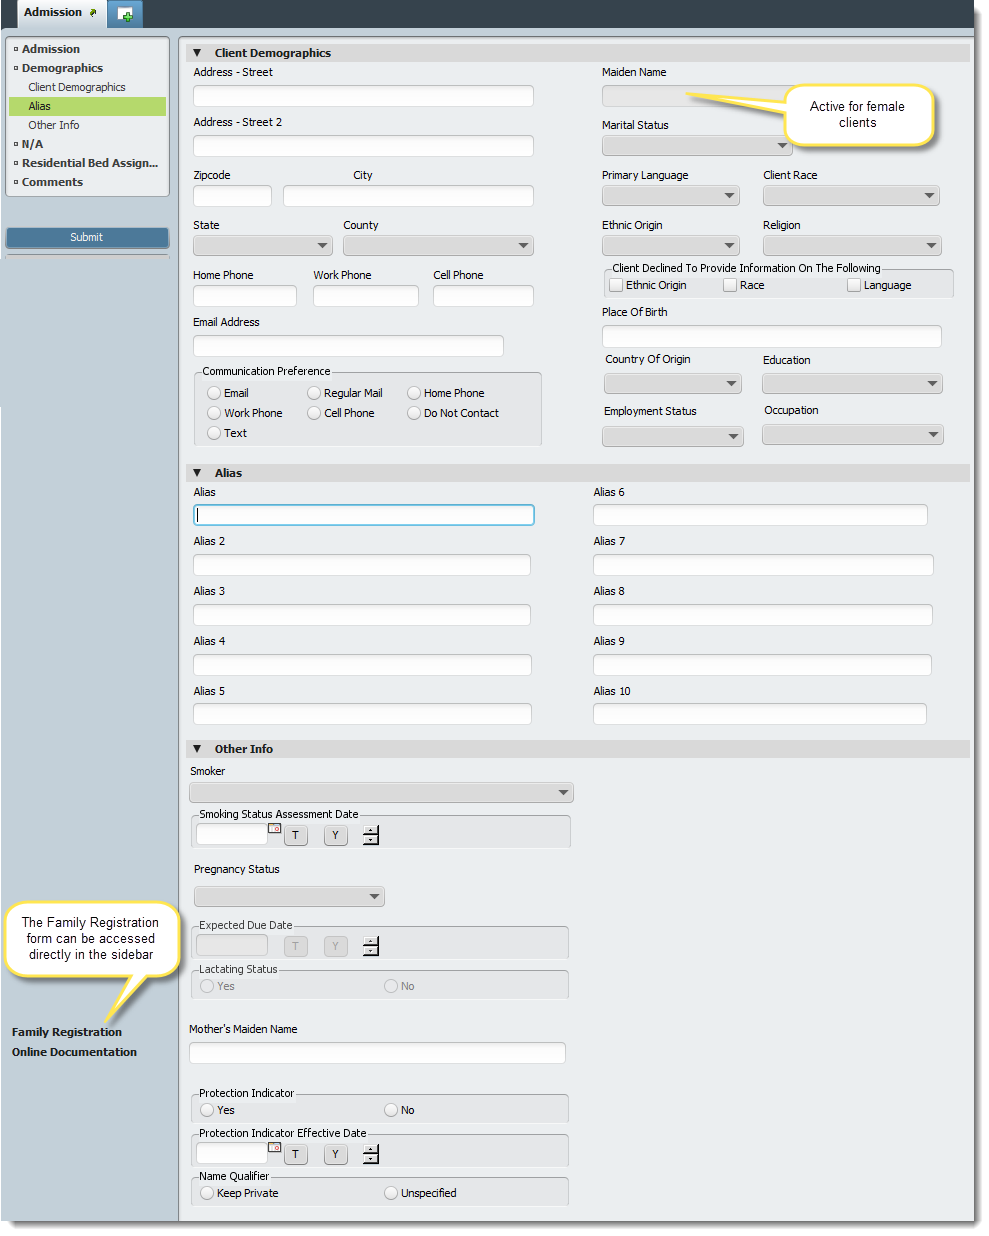Open the Country Of Origin dropdown
Image resolution: width=989 pixels, height=1236 pixels.
673,384
